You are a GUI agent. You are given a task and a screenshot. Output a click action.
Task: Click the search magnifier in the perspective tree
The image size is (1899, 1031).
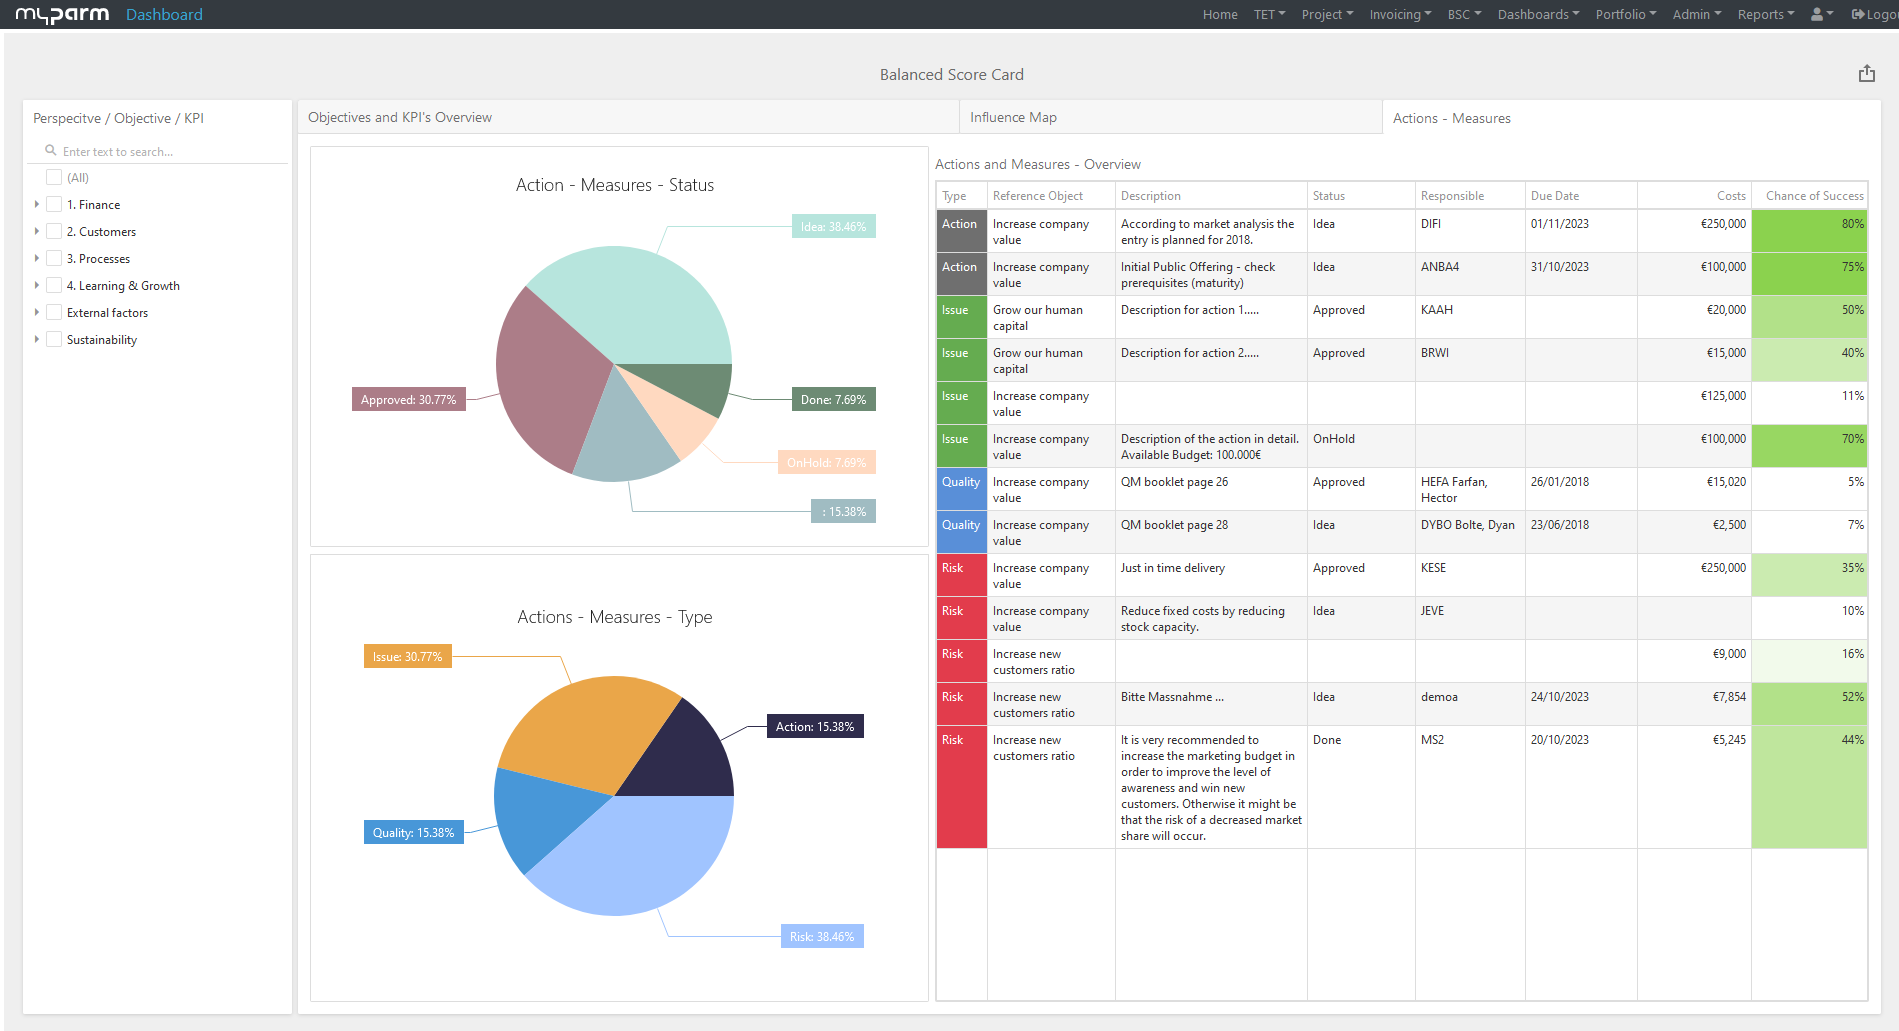click(x=51, y=150)
